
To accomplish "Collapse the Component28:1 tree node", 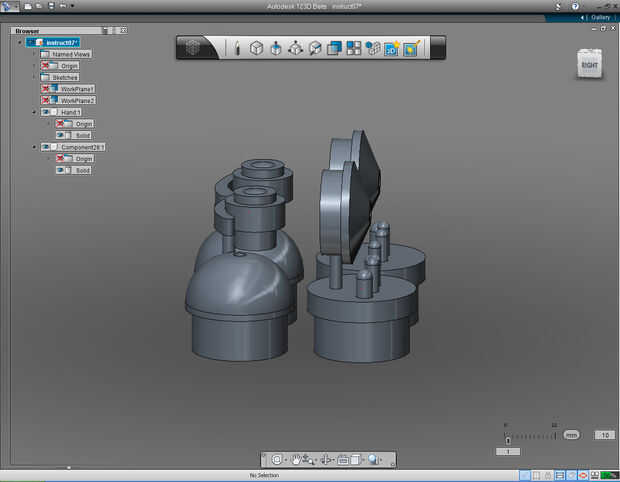I will pyautogui.click(x=34, y=147).
